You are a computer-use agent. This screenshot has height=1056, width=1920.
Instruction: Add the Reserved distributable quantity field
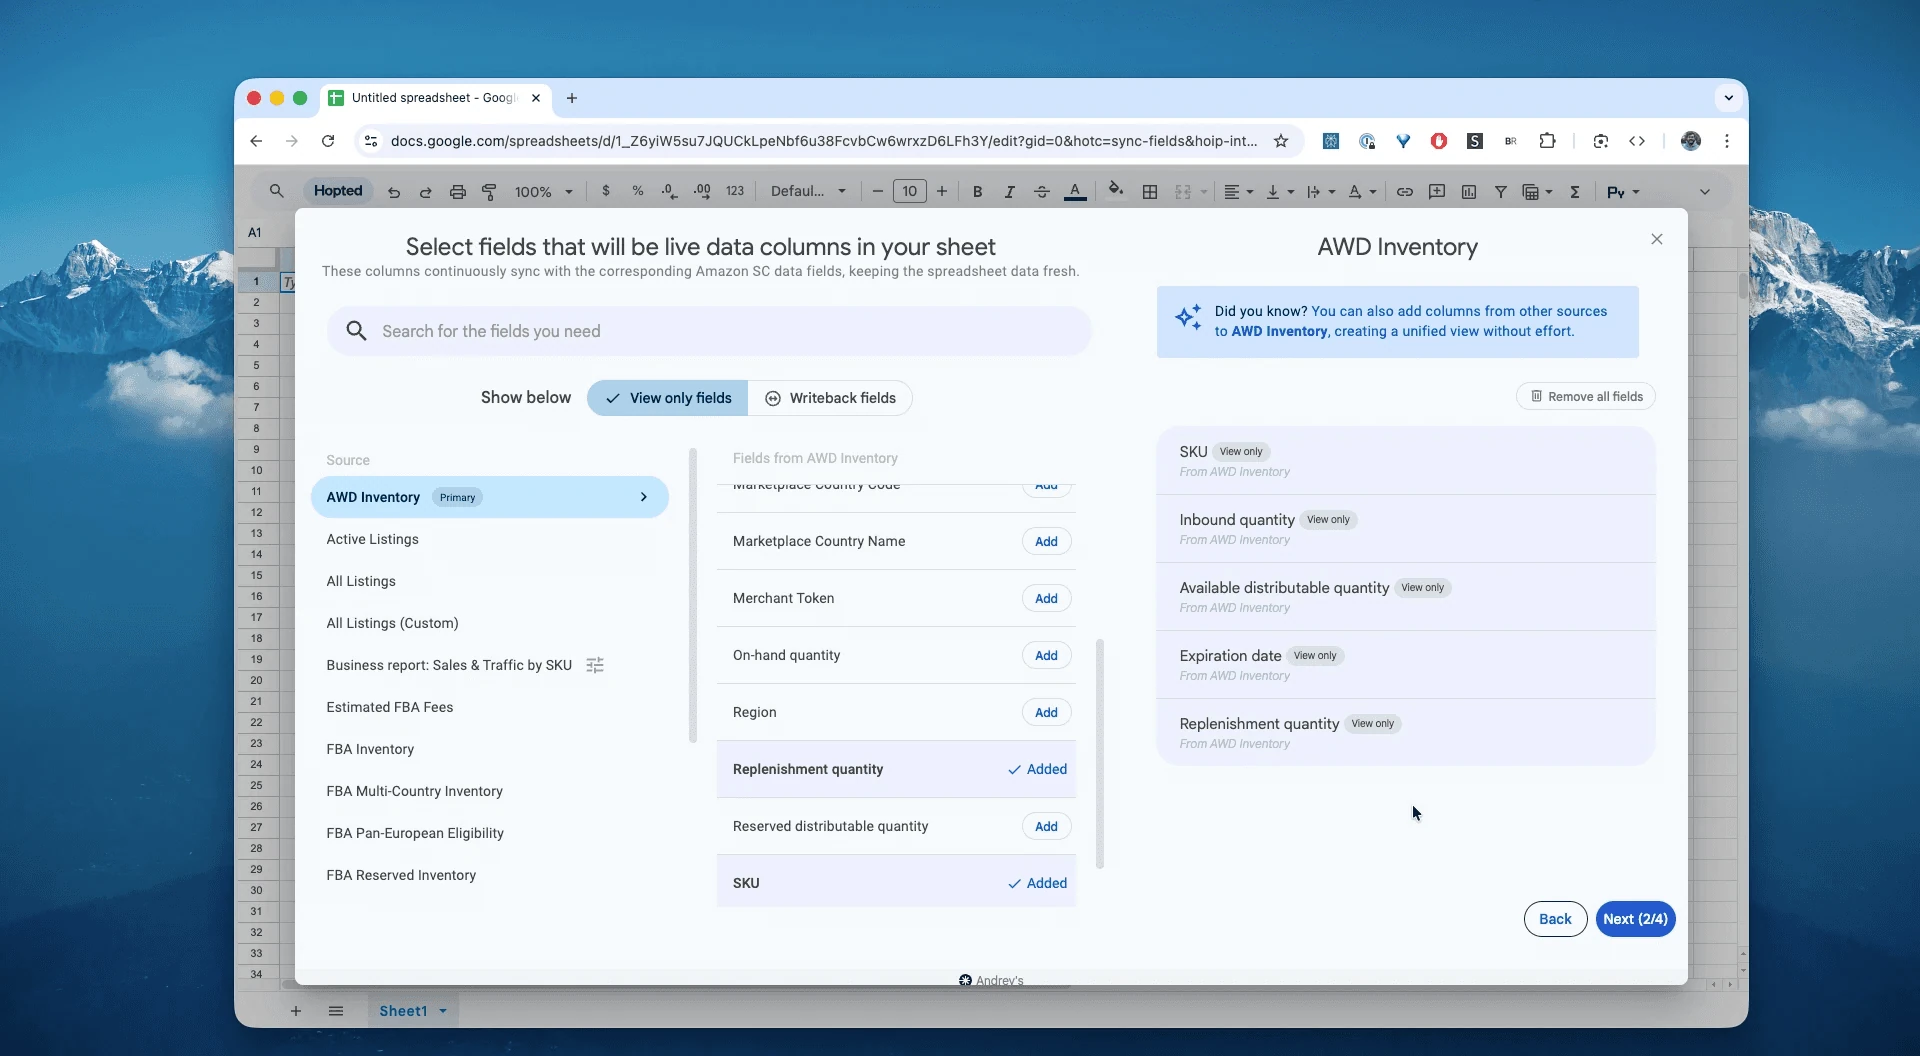click(1046, 826)
